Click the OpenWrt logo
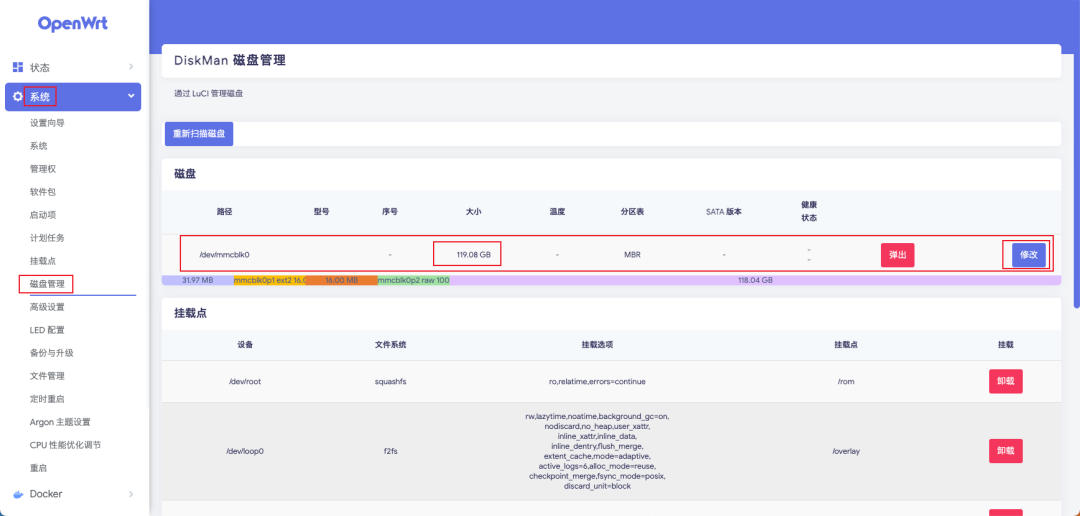This screenshot has height=516, width=1080. coord(73,23)
